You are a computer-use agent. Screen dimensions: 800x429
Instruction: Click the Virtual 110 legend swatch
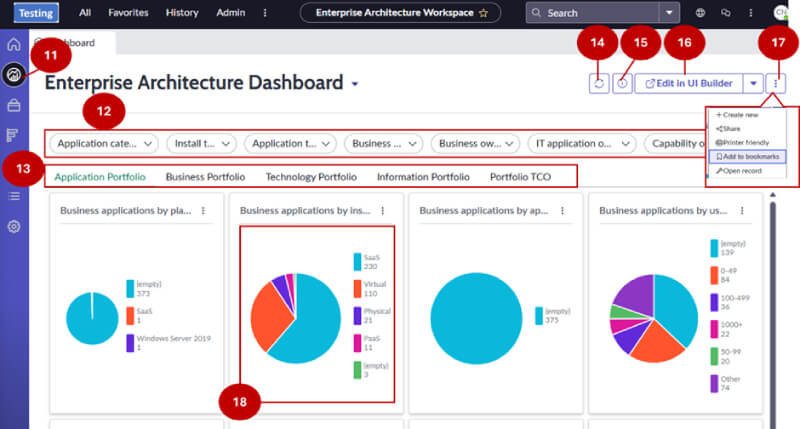(x=357, y=289)
